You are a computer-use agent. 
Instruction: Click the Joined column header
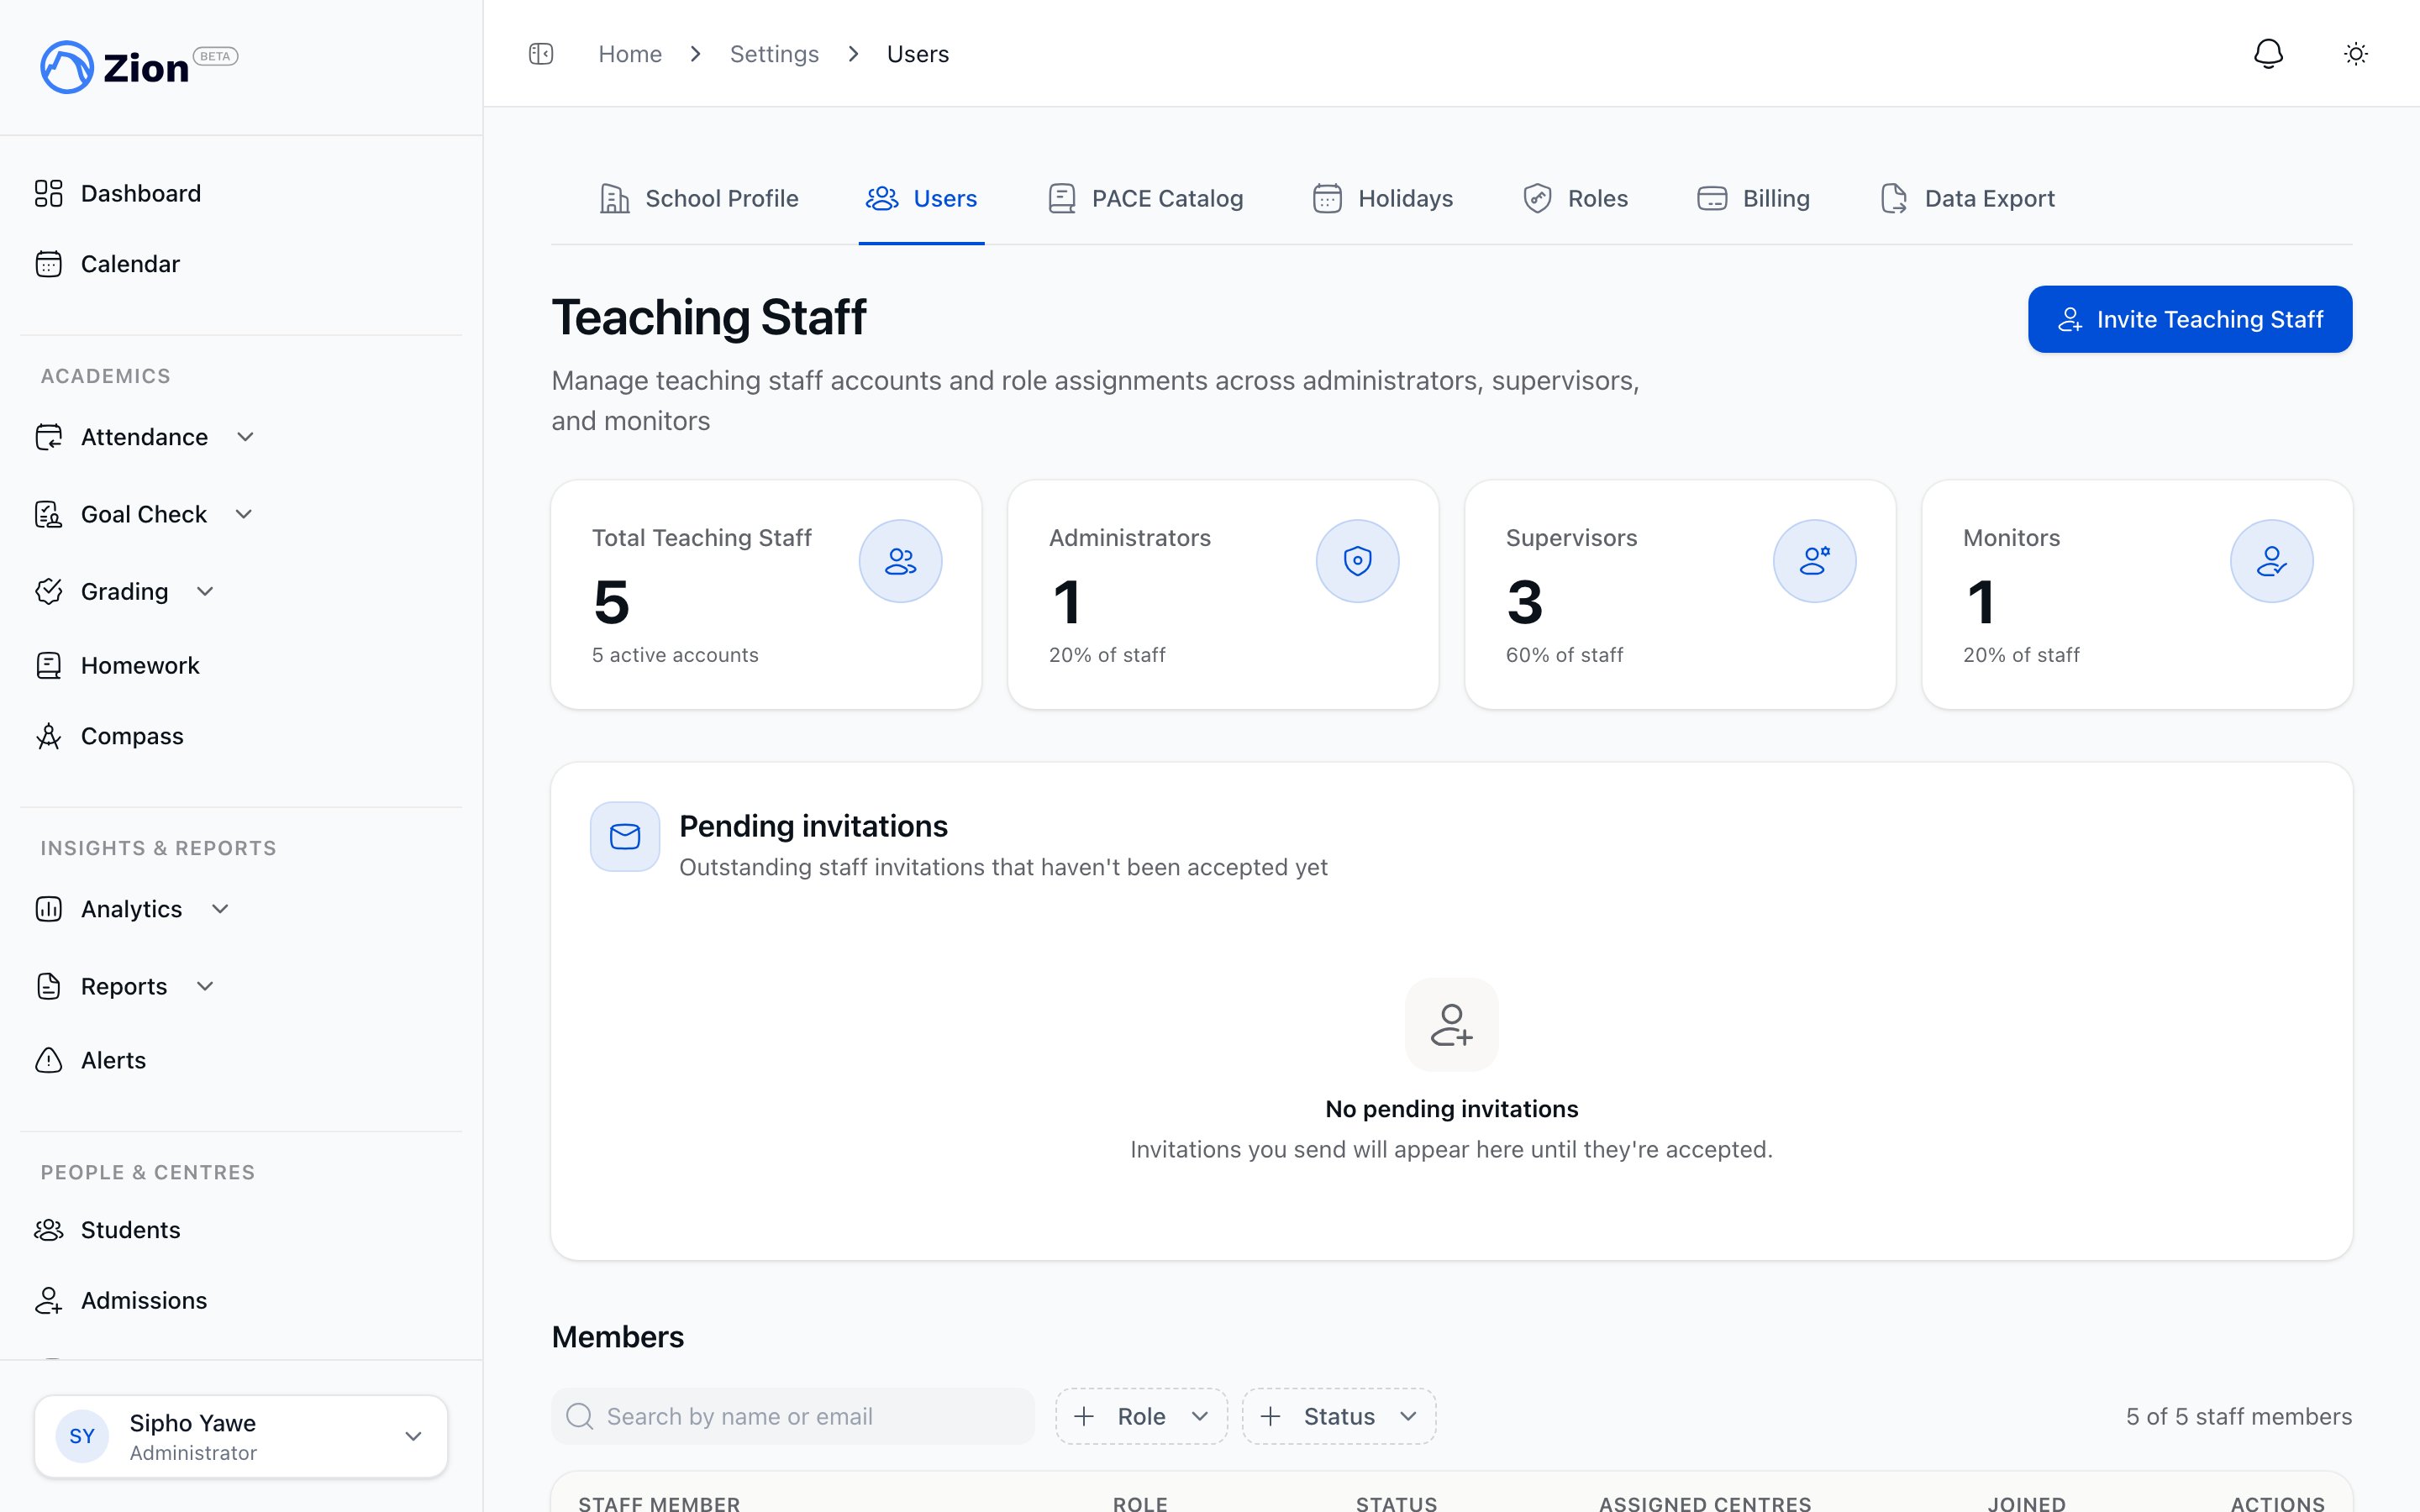(x=2026, y=1503)
